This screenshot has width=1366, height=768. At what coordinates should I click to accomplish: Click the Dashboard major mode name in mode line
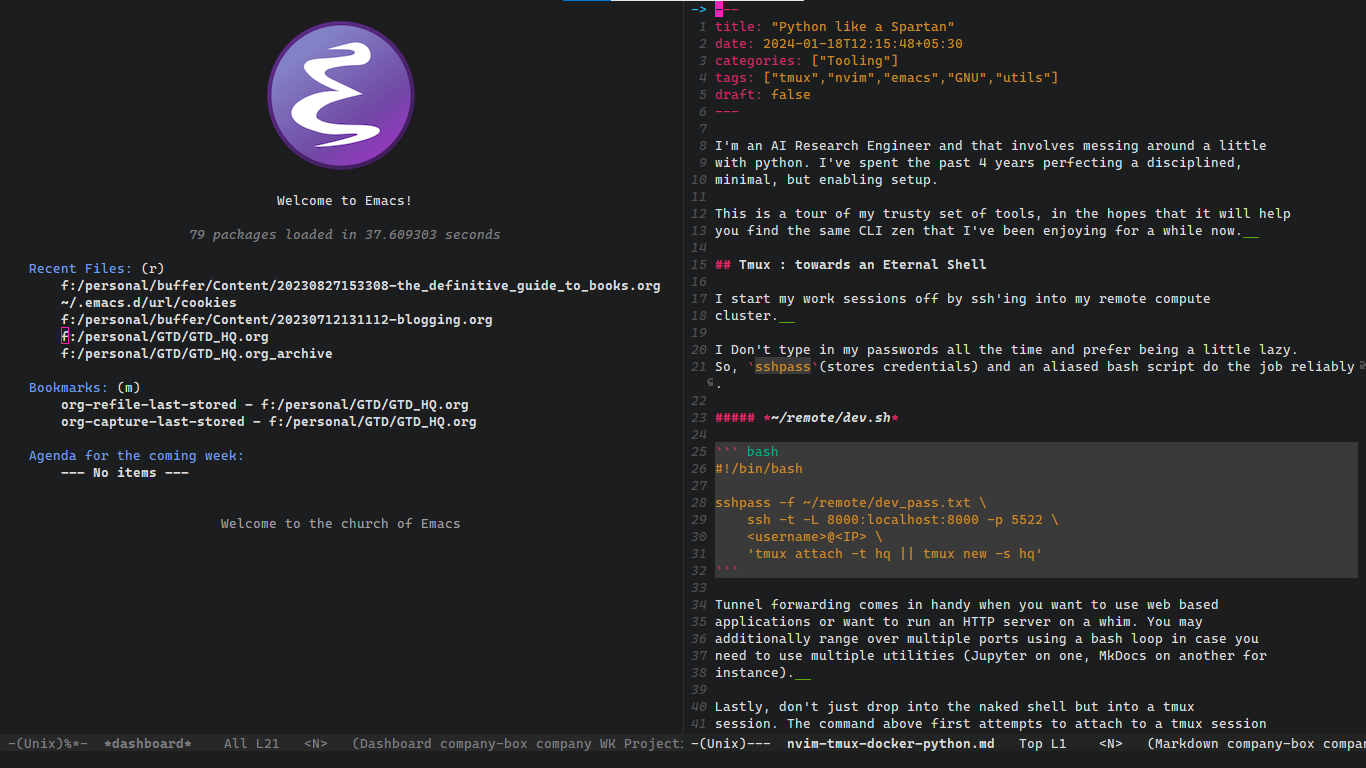point(396,743)
